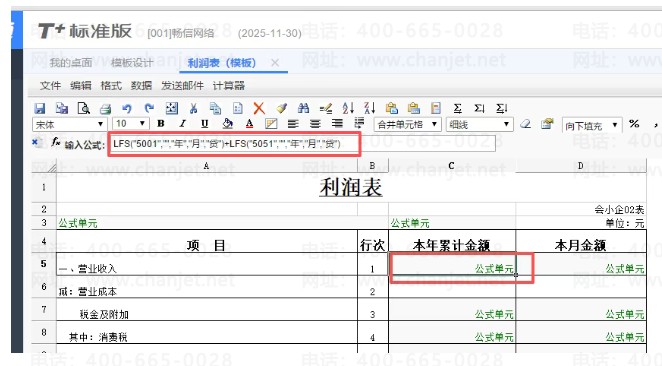The height and width of the screenshot is (366, 662).
Task: Click the Save floppy disk icon
Action: point(40,109)
